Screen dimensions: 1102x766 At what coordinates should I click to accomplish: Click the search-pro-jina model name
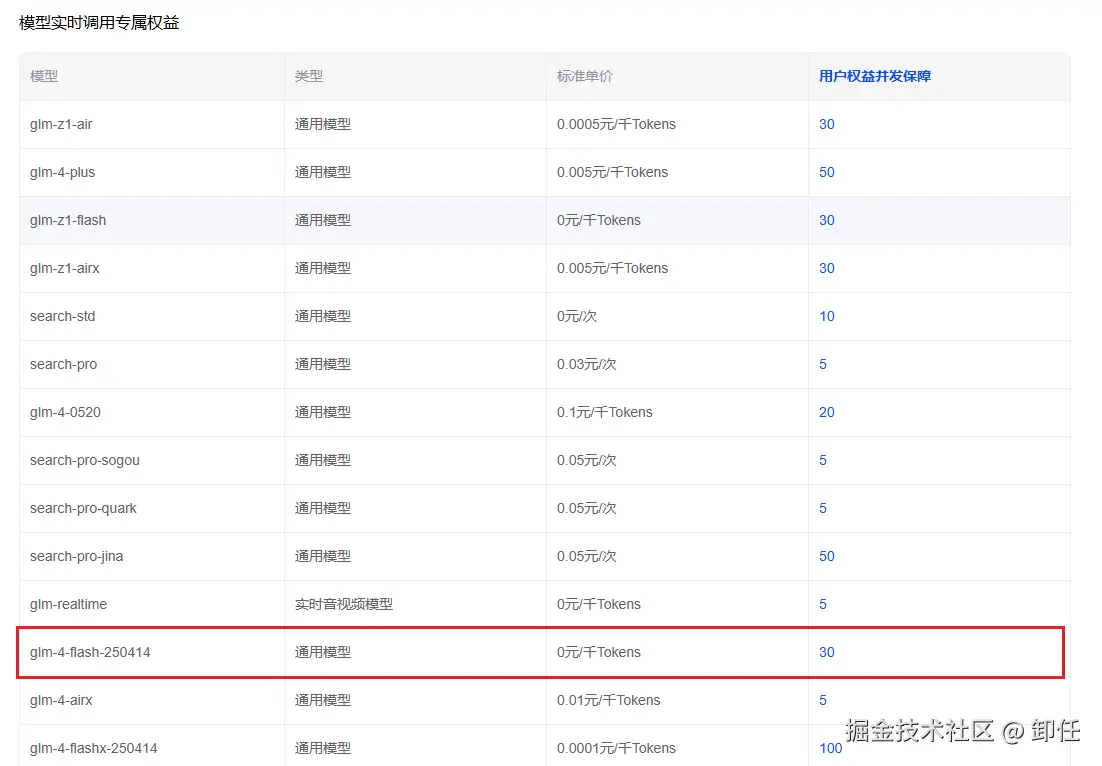tap(77, 557)
